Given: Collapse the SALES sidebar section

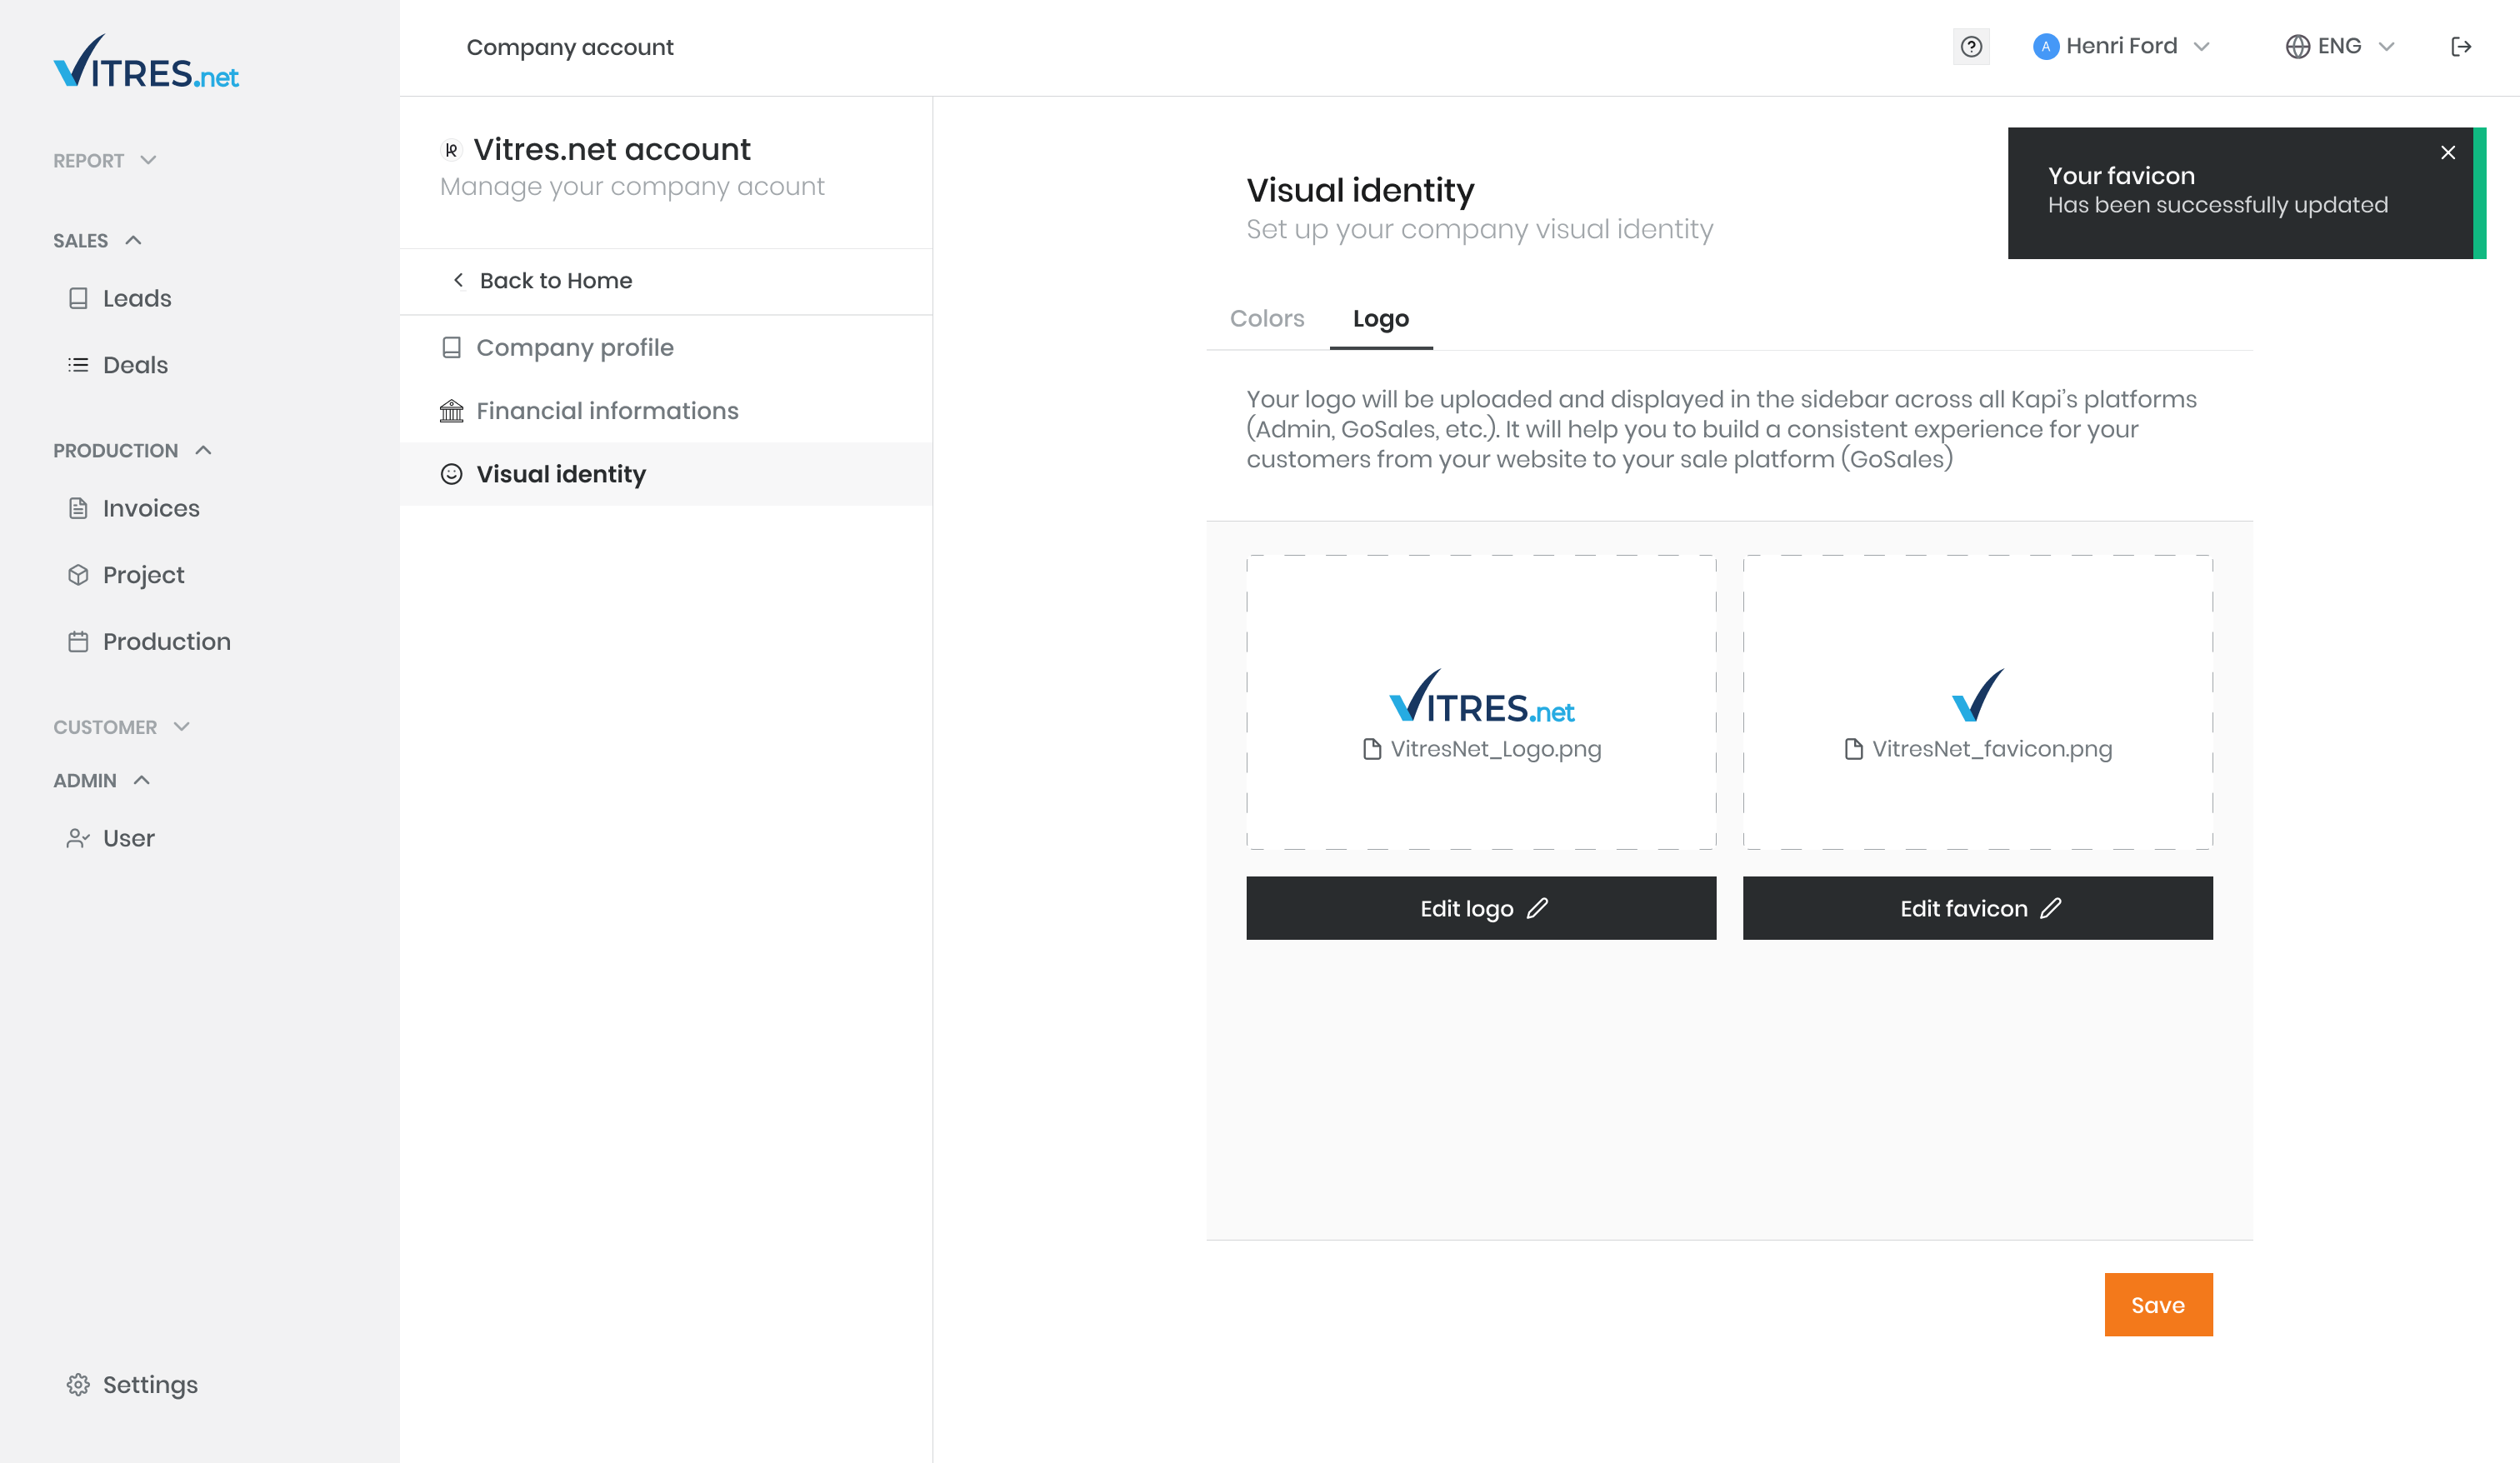Looking at the screenshot, I should [x=98, y=240].
